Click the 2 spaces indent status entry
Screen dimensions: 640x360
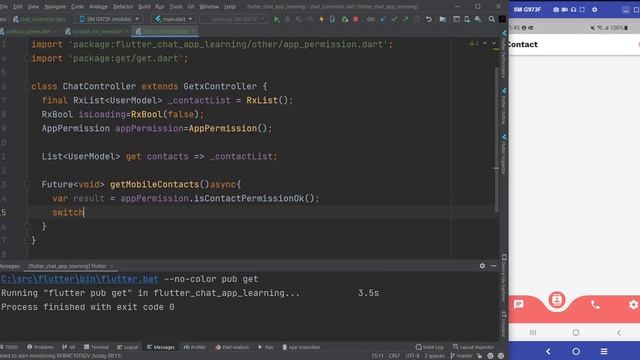pyautogui.click(x=434, y=356)
